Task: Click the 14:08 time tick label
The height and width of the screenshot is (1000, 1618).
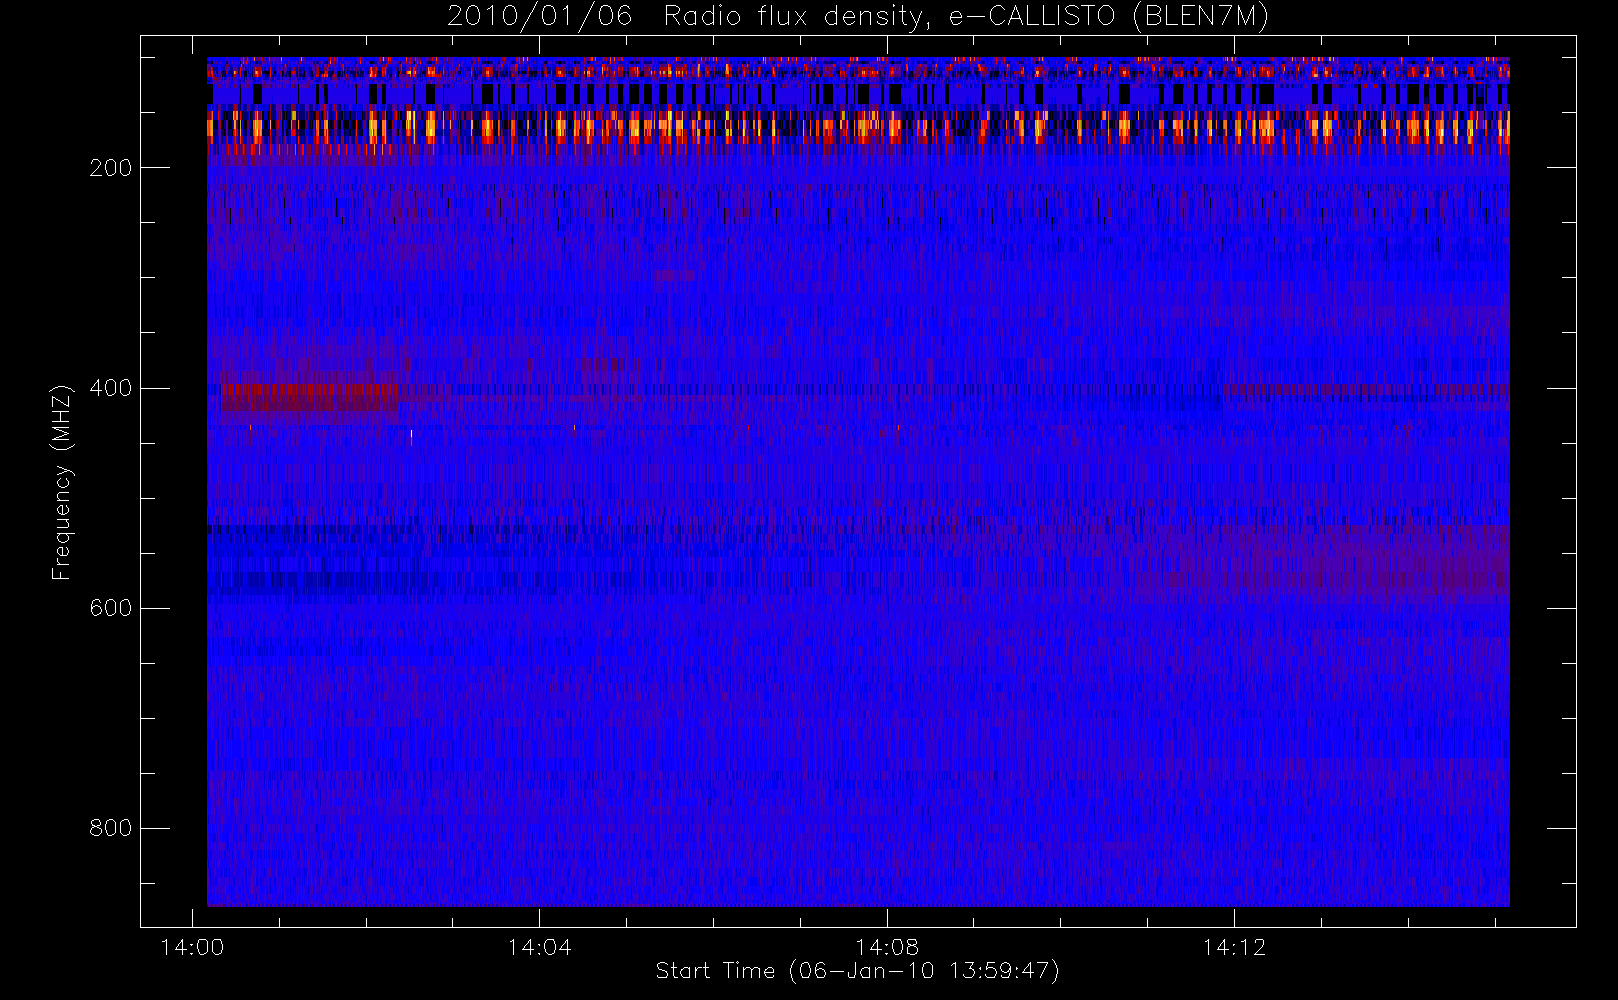Action: [x=887, y=947]
